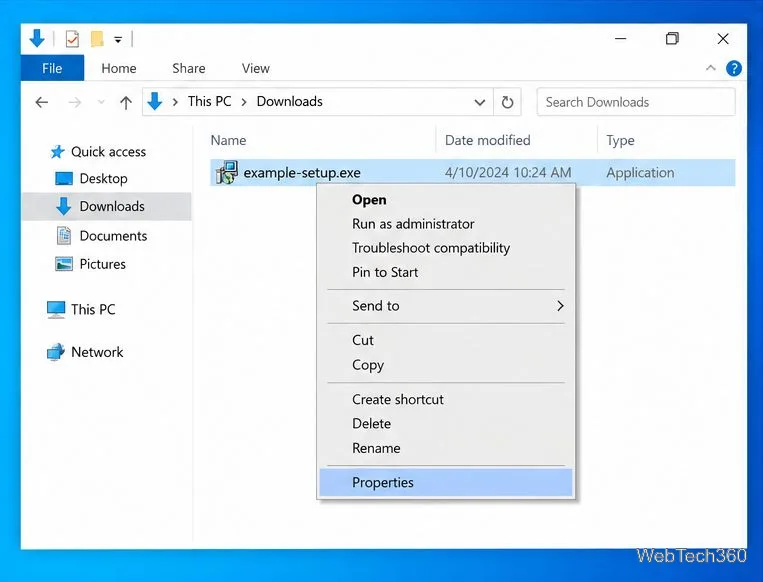Image resolution: width=763 pixels, height=582 pixels.
Task: Click the This PC computer icon
Action: (56, 309)
